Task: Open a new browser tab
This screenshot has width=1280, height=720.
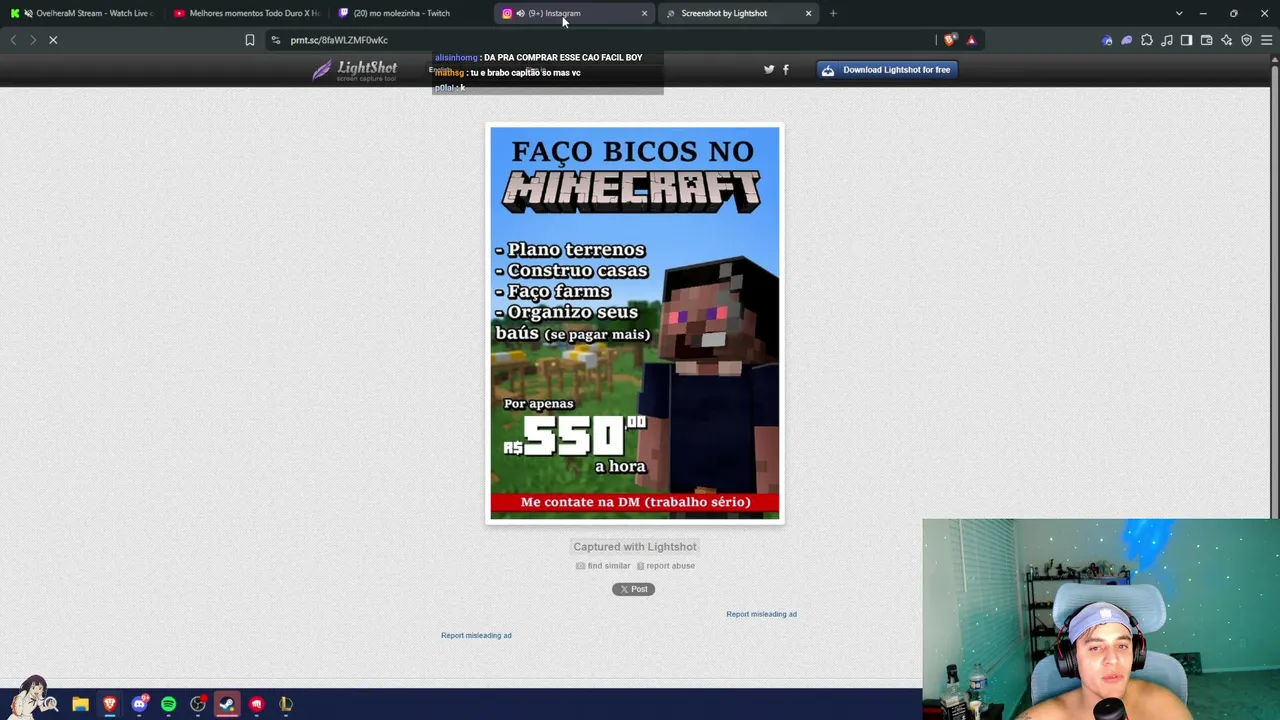Action: tap(833, 13)
